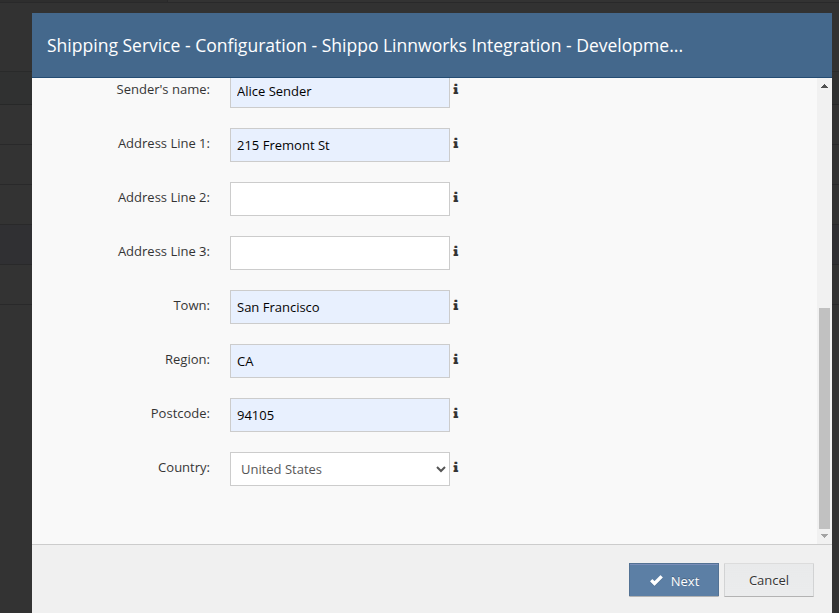The image size is (839, 613).
Task: Edit the Address Line 1 field
Action: [x=340, y=145]
